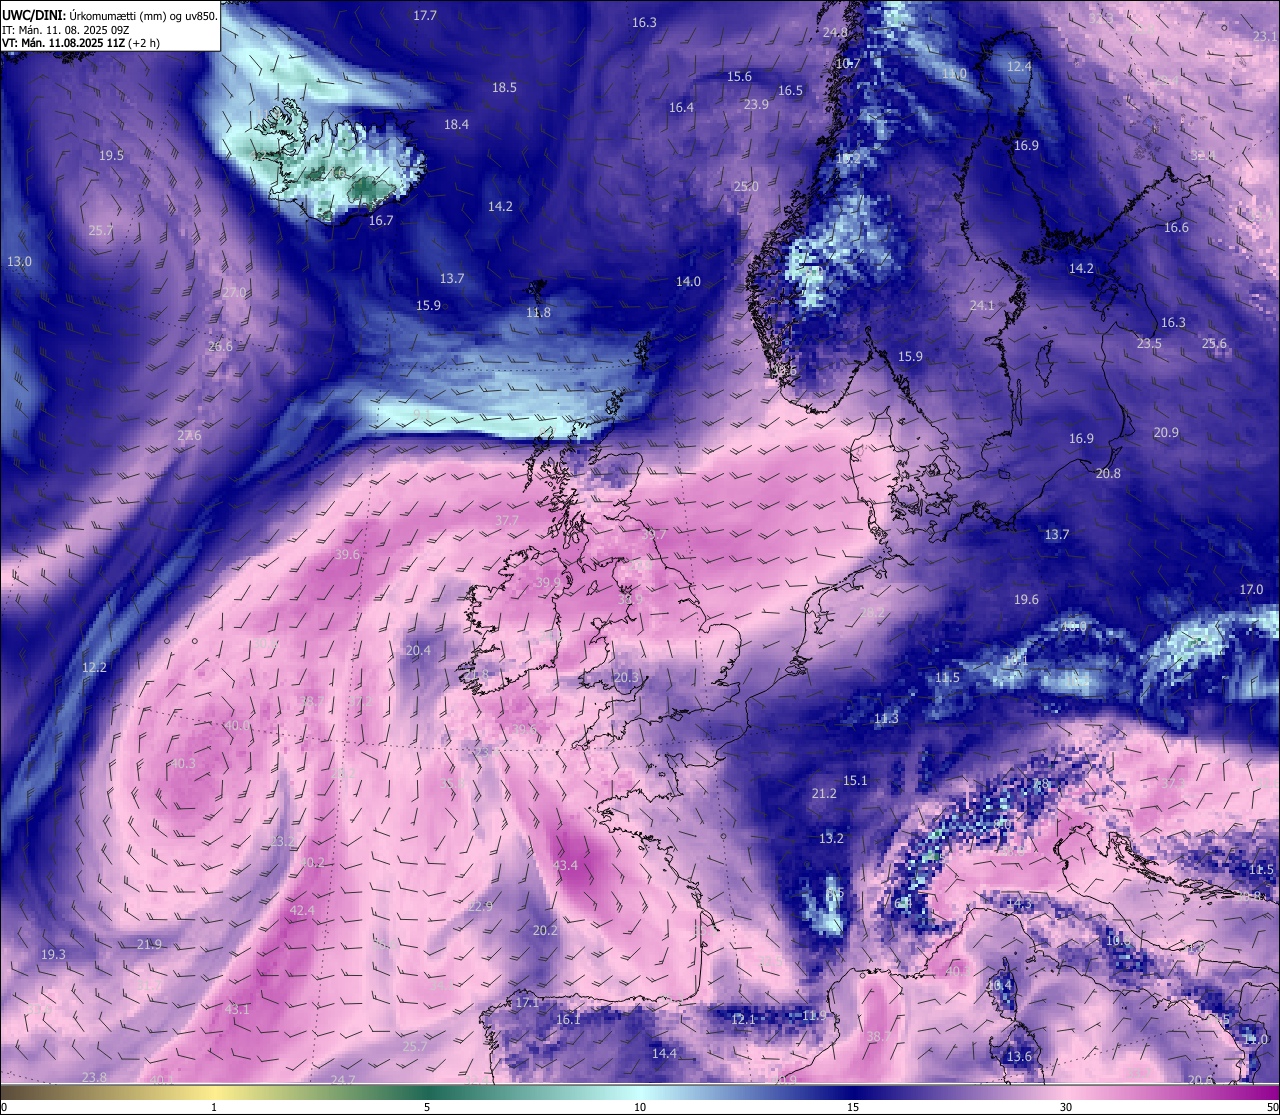Select the 19.3 value at lower left

point(53,954)
